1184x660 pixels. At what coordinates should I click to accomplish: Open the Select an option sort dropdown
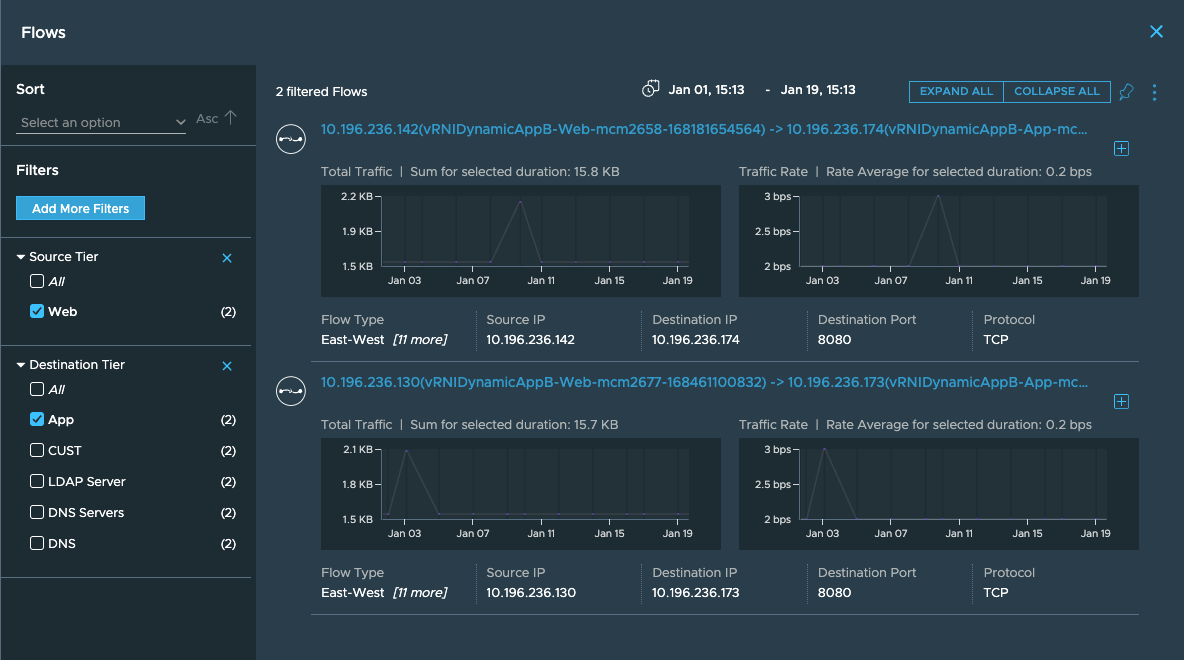pos(101,122)
